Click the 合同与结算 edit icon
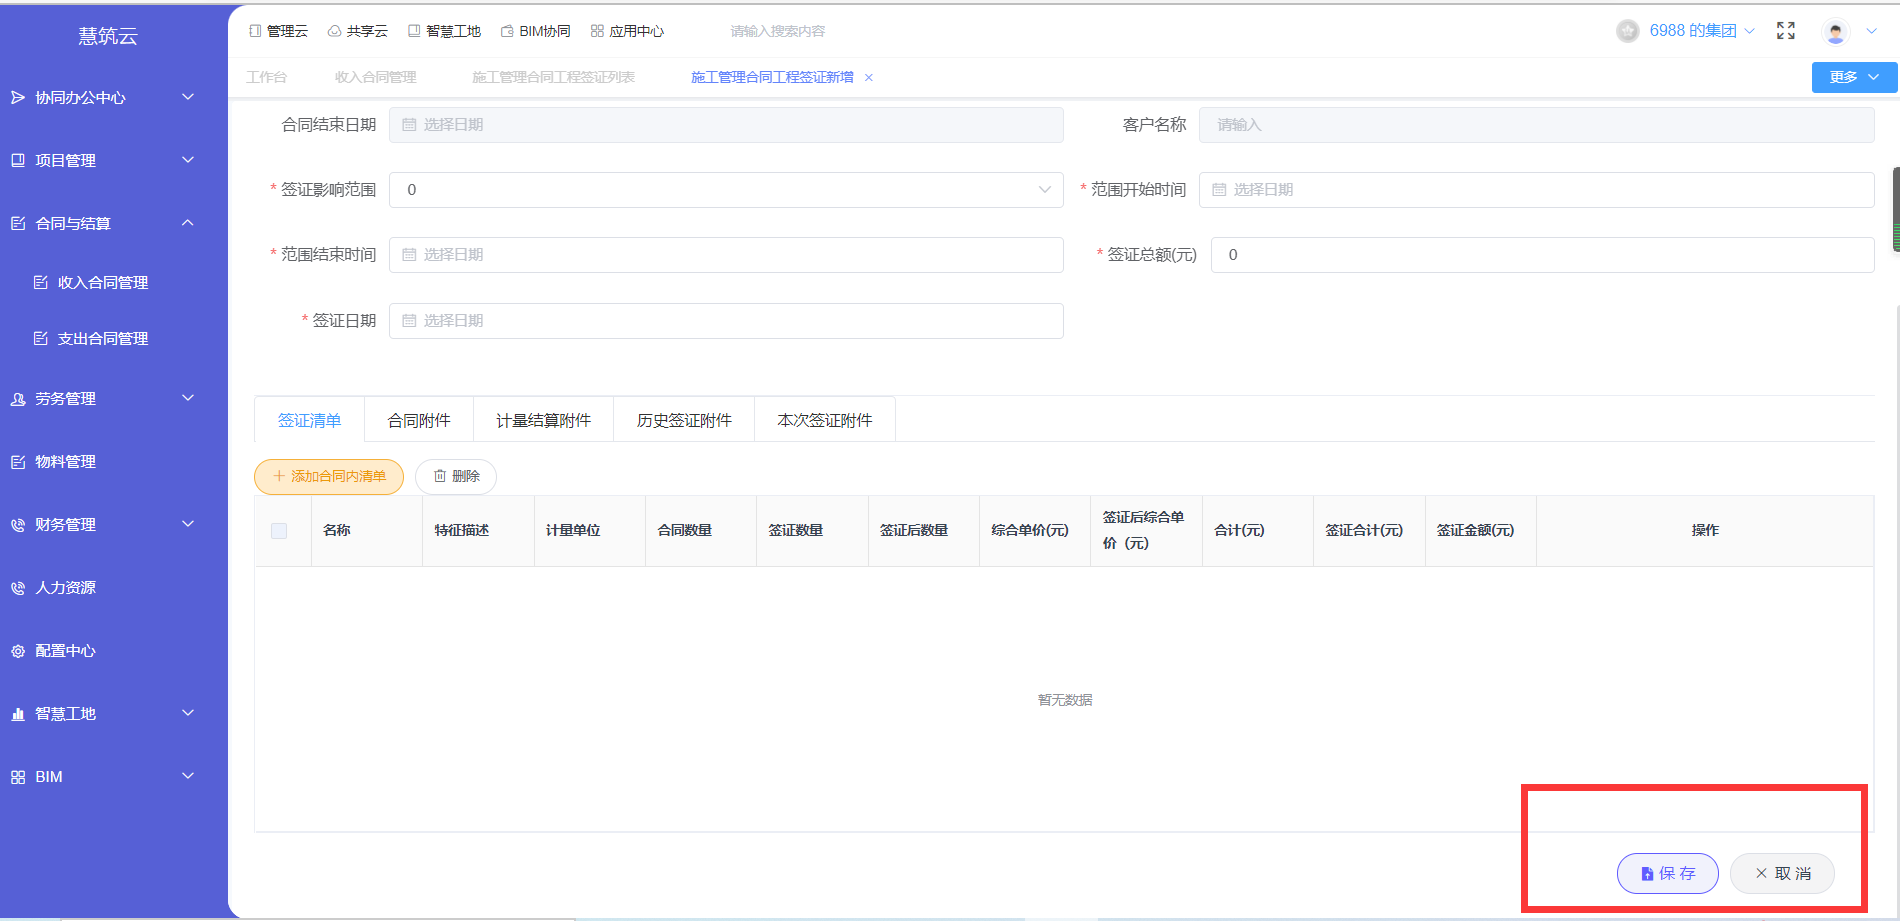The height and width of the screenshot is (921, 1900). (18, 223)
